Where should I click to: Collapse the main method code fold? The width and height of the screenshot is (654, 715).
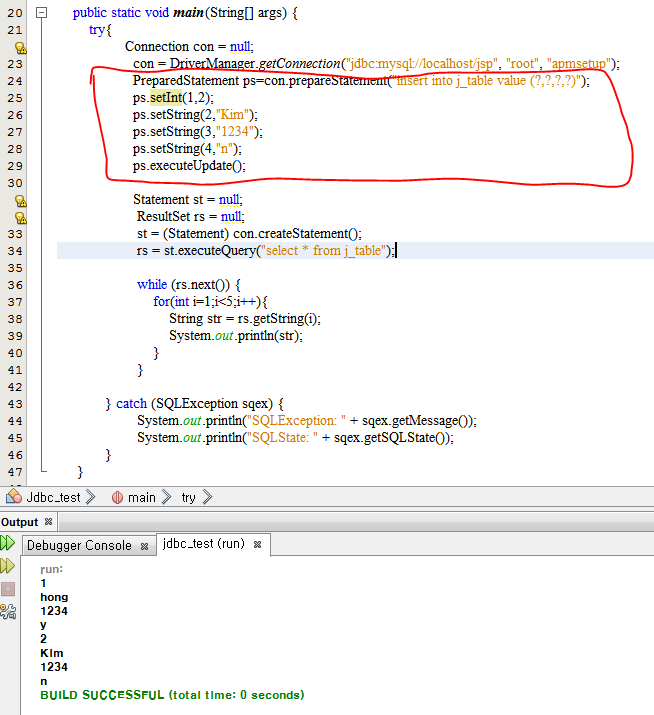(x=41, y=13)
